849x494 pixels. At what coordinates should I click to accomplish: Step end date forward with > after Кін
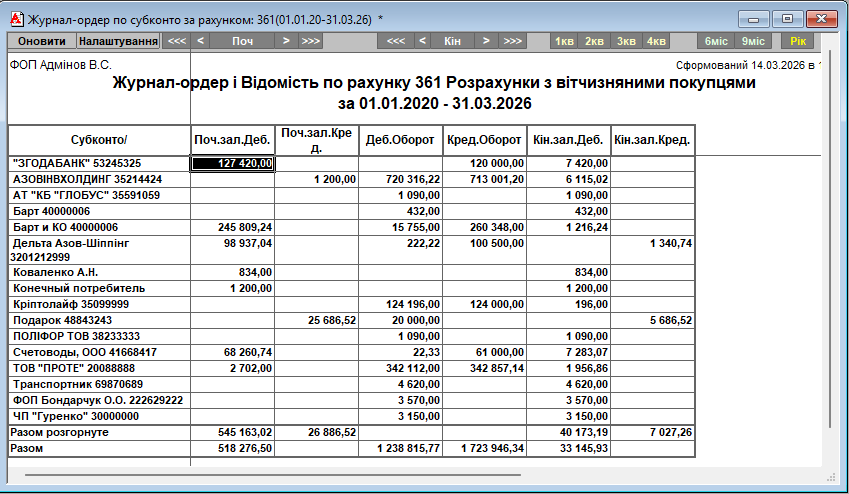click(487, 41)
